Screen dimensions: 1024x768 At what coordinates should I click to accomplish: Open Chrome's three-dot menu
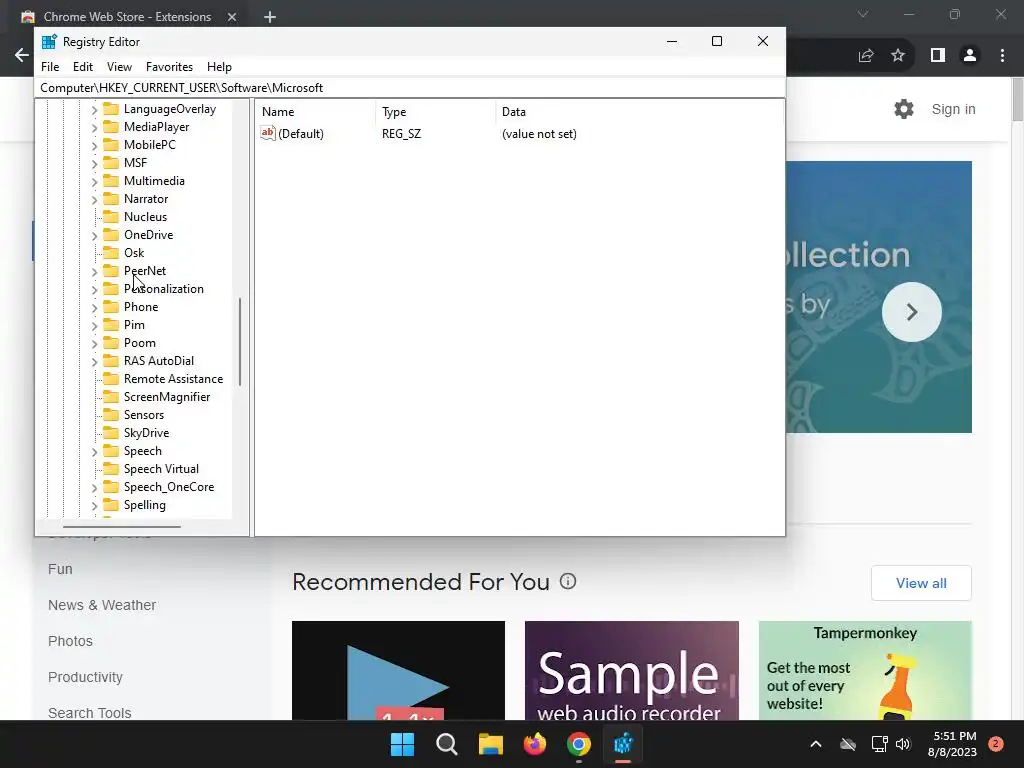click(1002, 56)
